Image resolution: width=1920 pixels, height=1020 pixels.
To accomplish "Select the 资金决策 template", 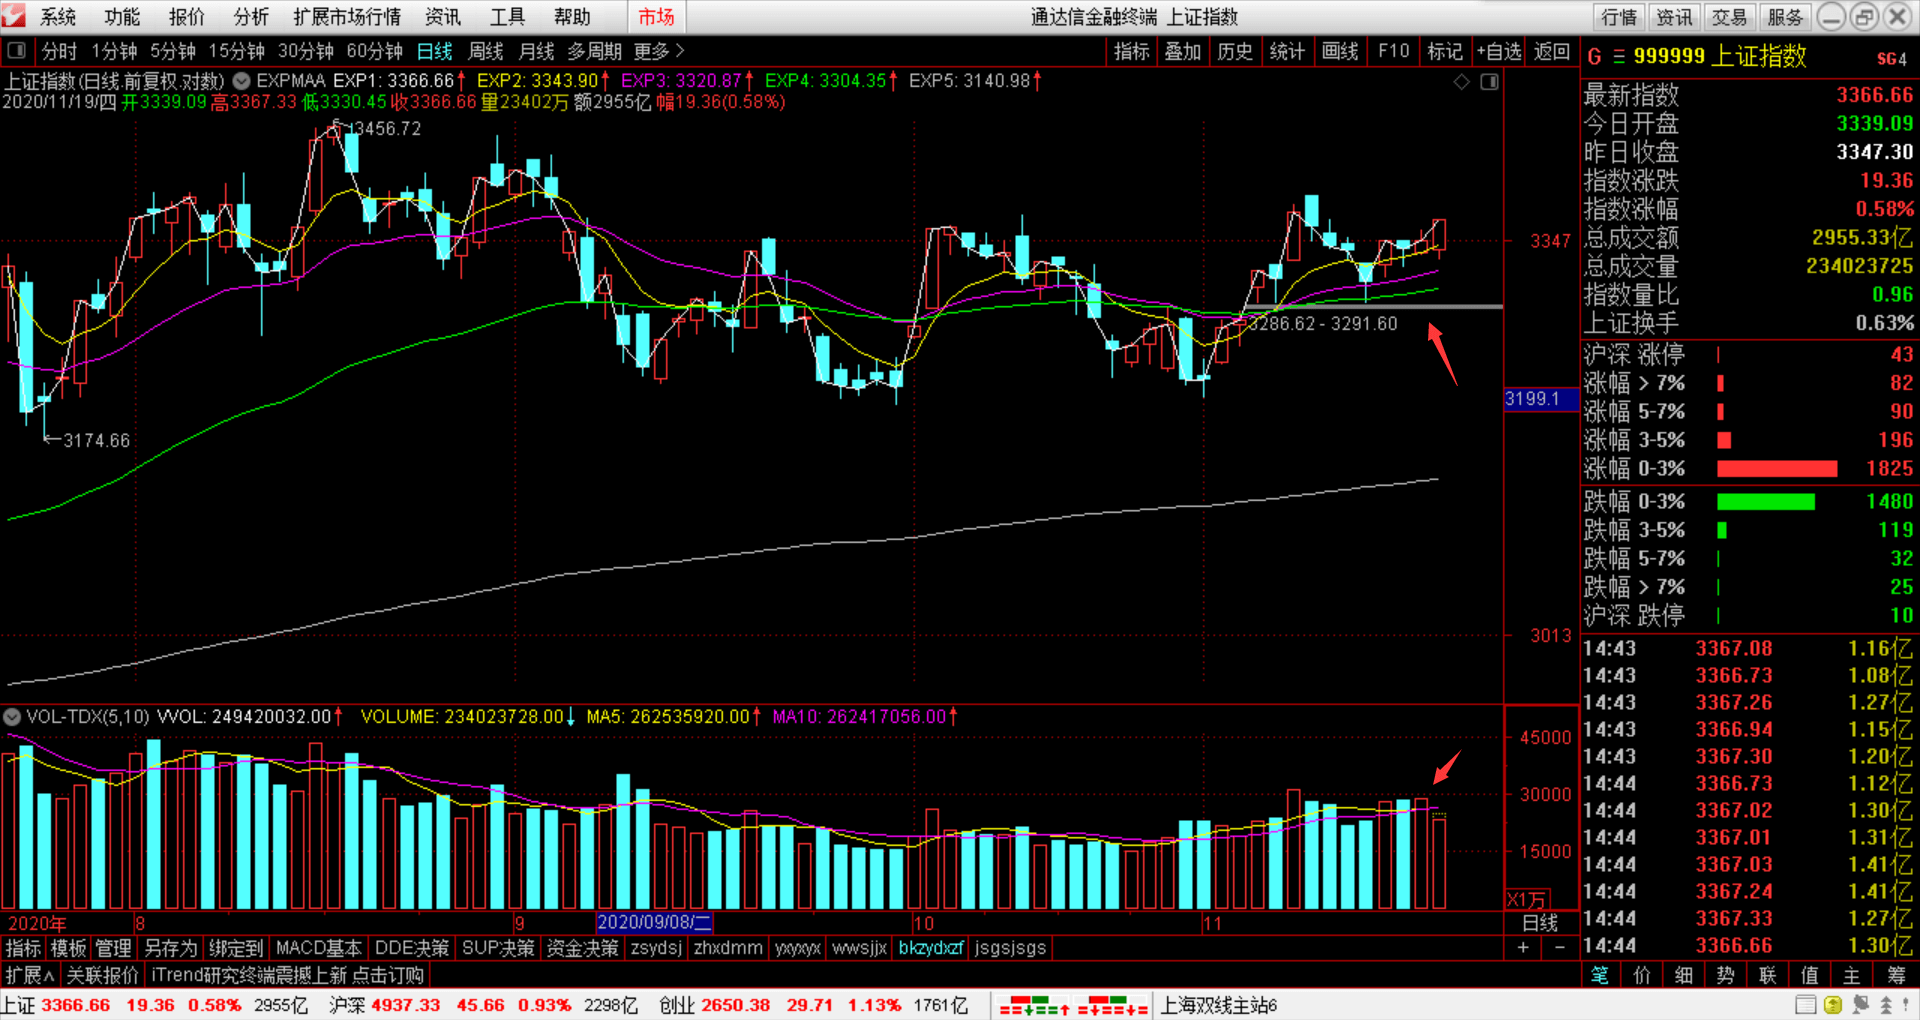I will pyautogui.click(x=583, y=948).
